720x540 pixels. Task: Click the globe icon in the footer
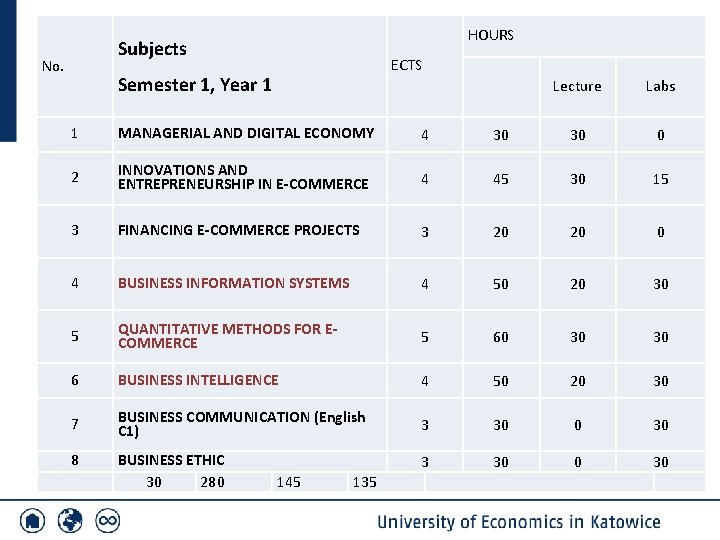pyautogui.click(x=70, y=521)
